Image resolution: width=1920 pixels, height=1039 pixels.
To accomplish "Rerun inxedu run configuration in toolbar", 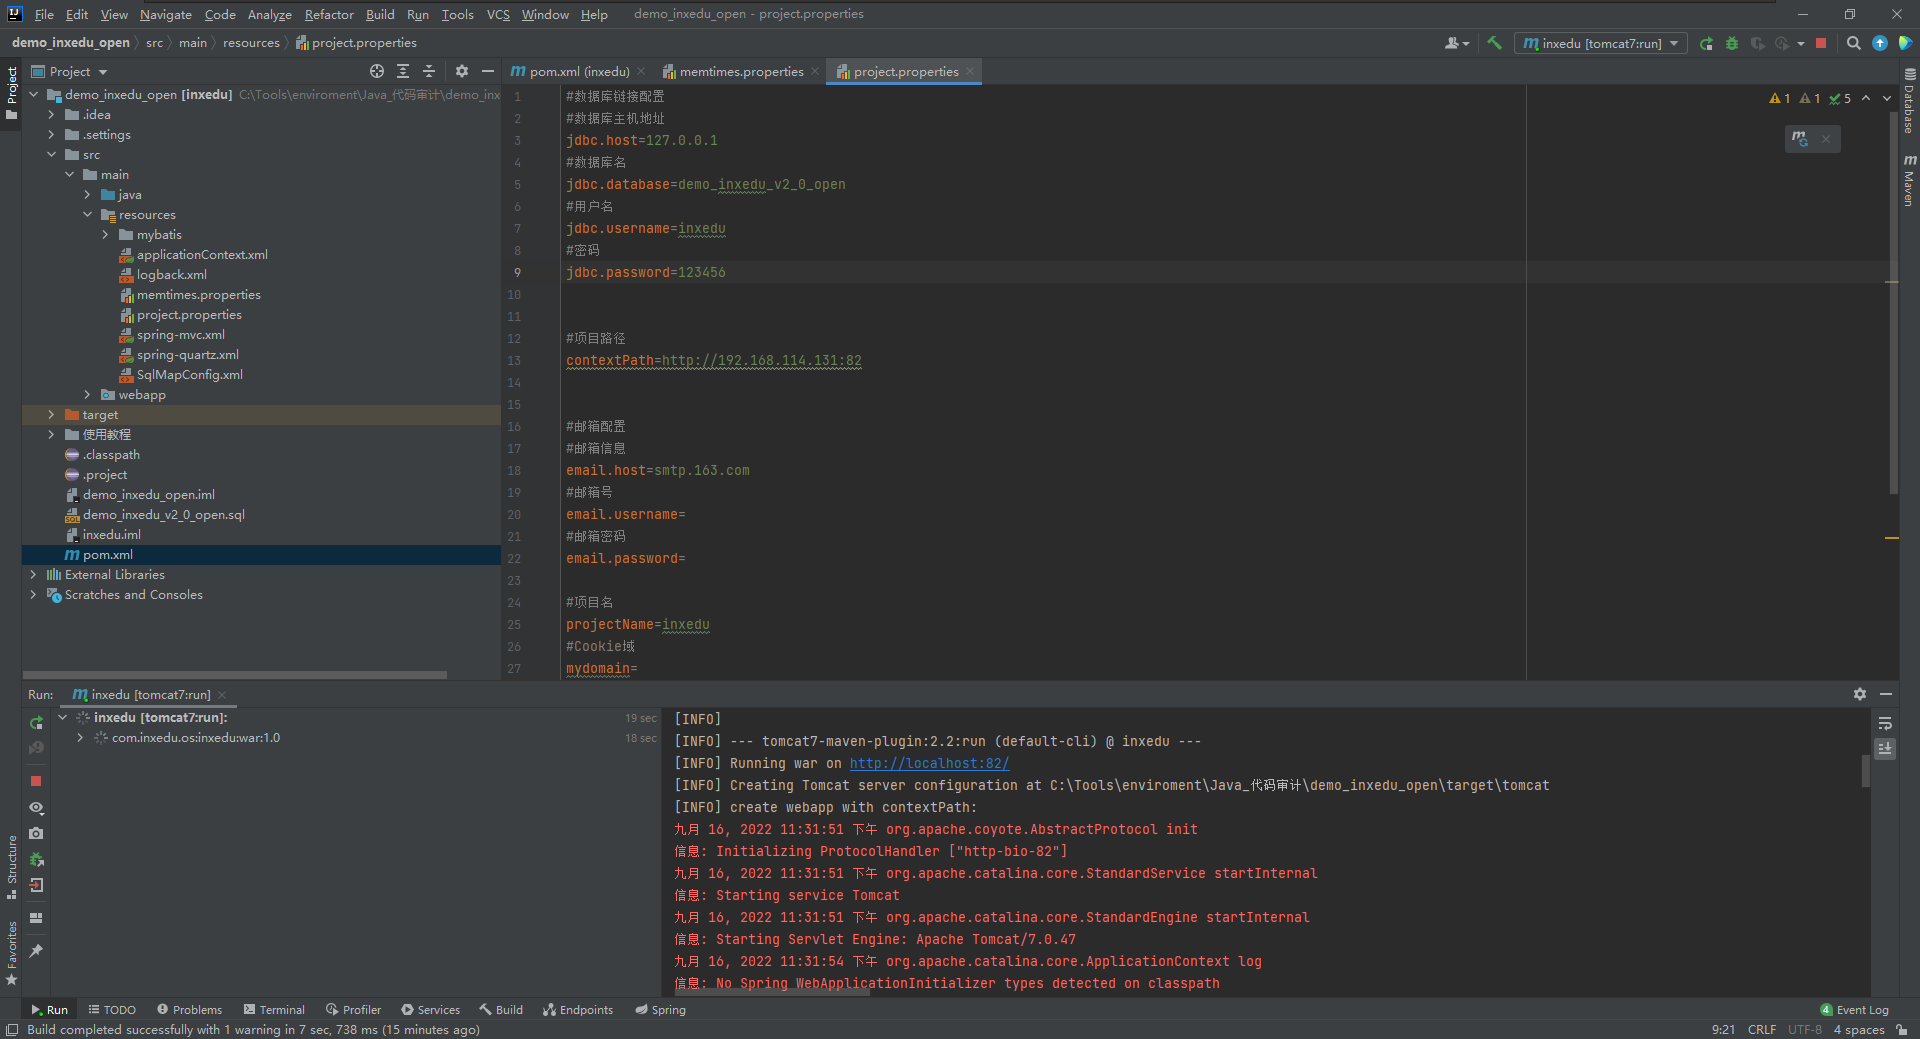I will (x=1706, y=43).
